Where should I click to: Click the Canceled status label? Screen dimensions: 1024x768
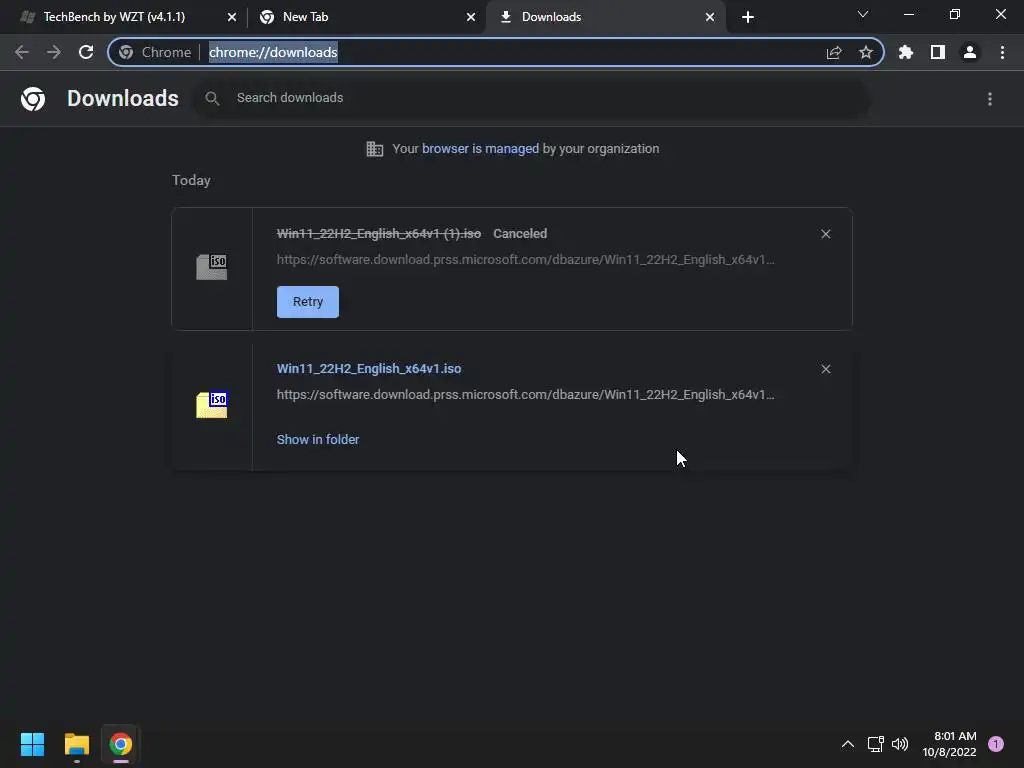520,234
